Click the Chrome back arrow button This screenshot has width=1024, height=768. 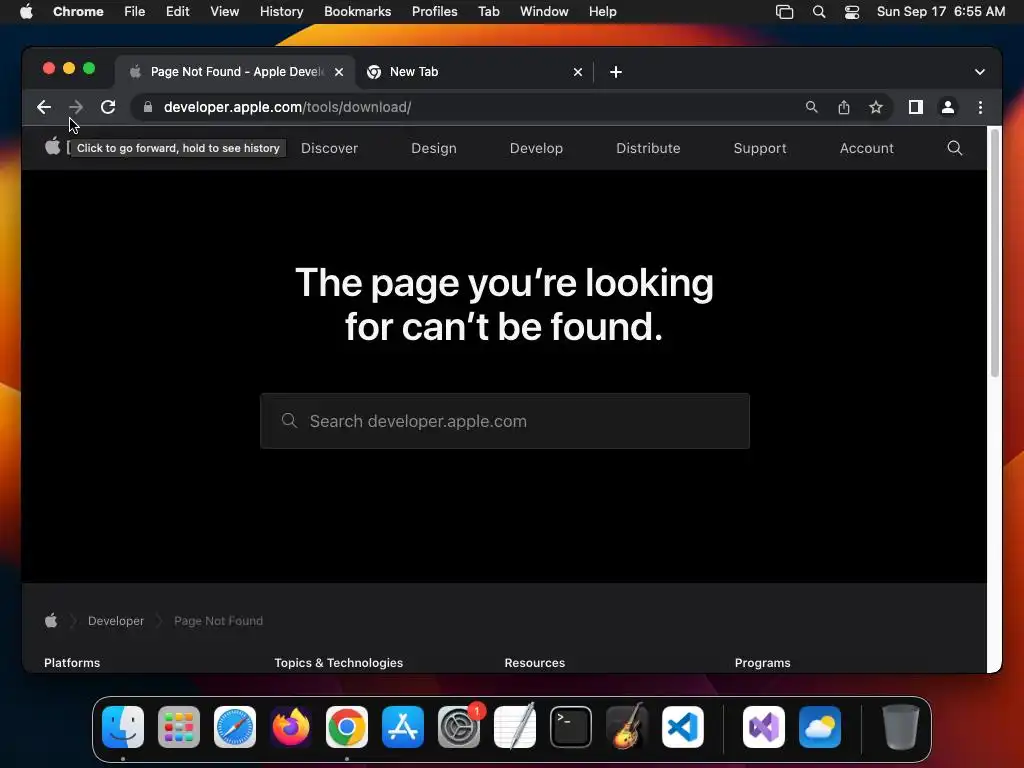point(44,107)
